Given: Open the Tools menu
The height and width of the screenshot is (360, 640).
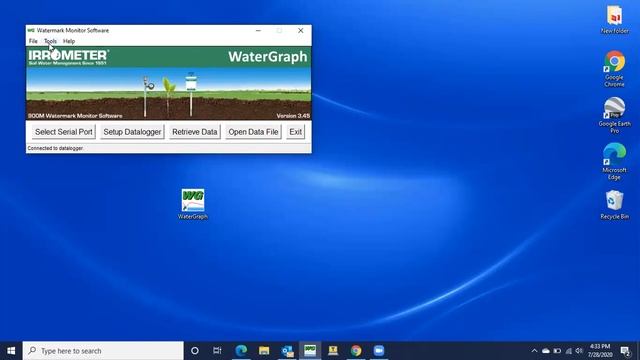Looking at the screenshot, I should 50,41.
